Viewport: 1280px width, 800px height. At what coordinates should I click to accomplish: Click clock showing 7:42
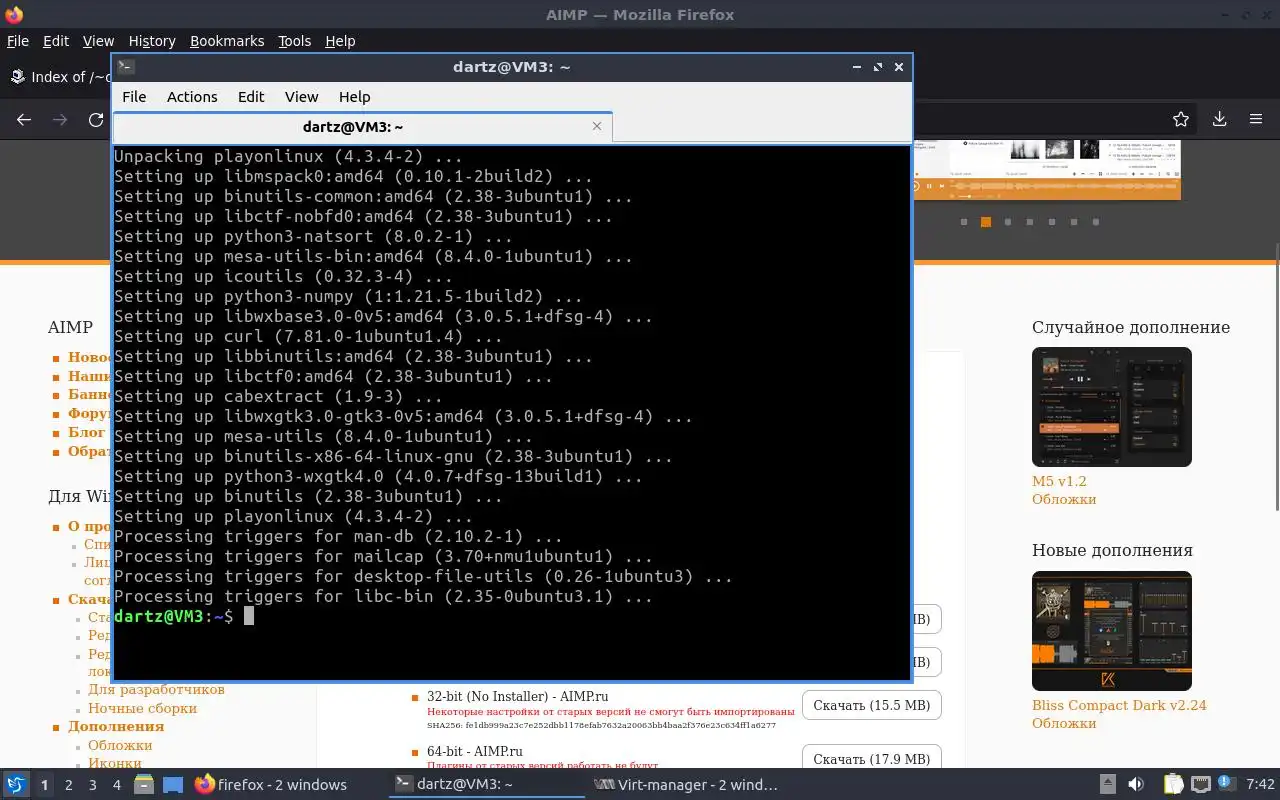[x=1261, y=785]
